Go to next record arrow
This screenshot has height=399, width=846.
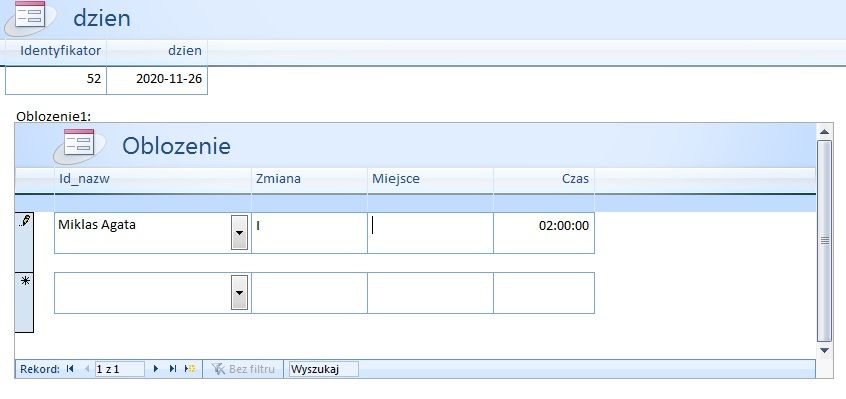pos(156,369)
